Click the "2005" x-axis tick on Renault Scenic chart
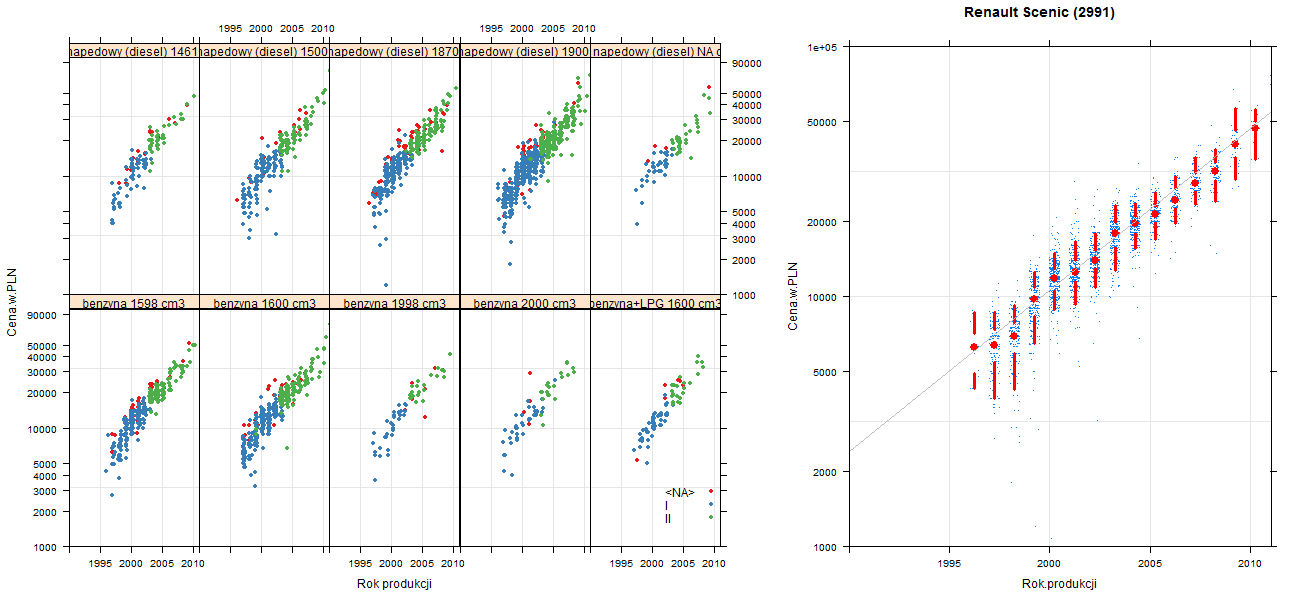 (1150, 564)
